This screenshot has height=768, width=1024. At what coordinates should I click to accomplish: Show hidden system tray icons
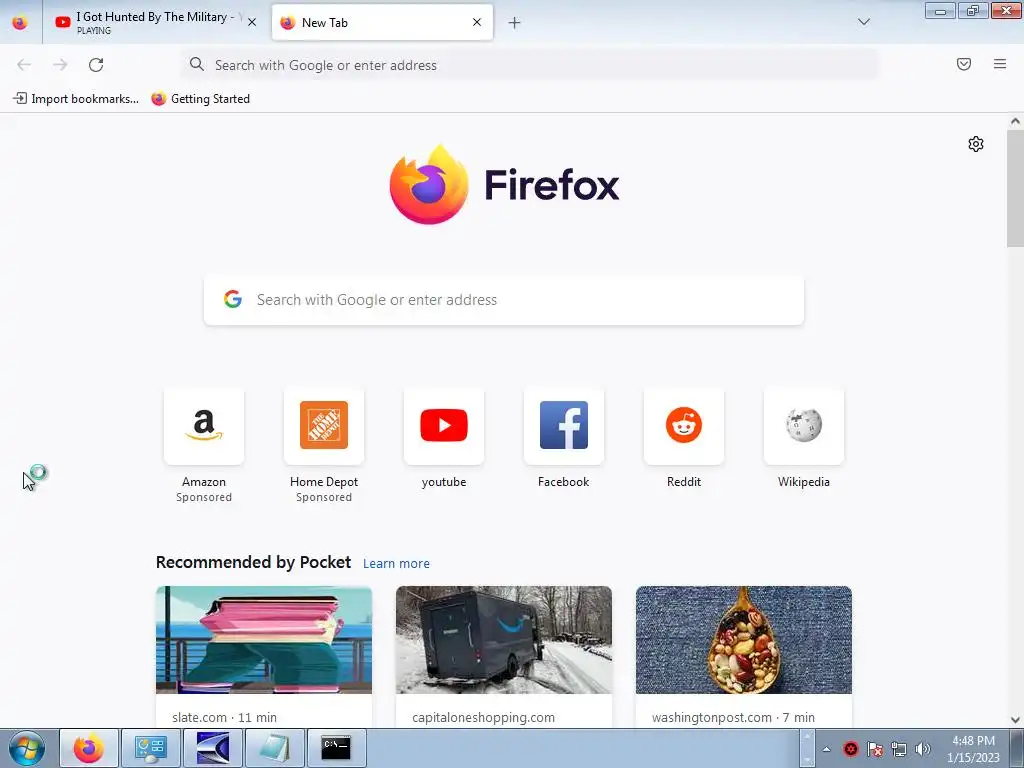click(827, 749)
